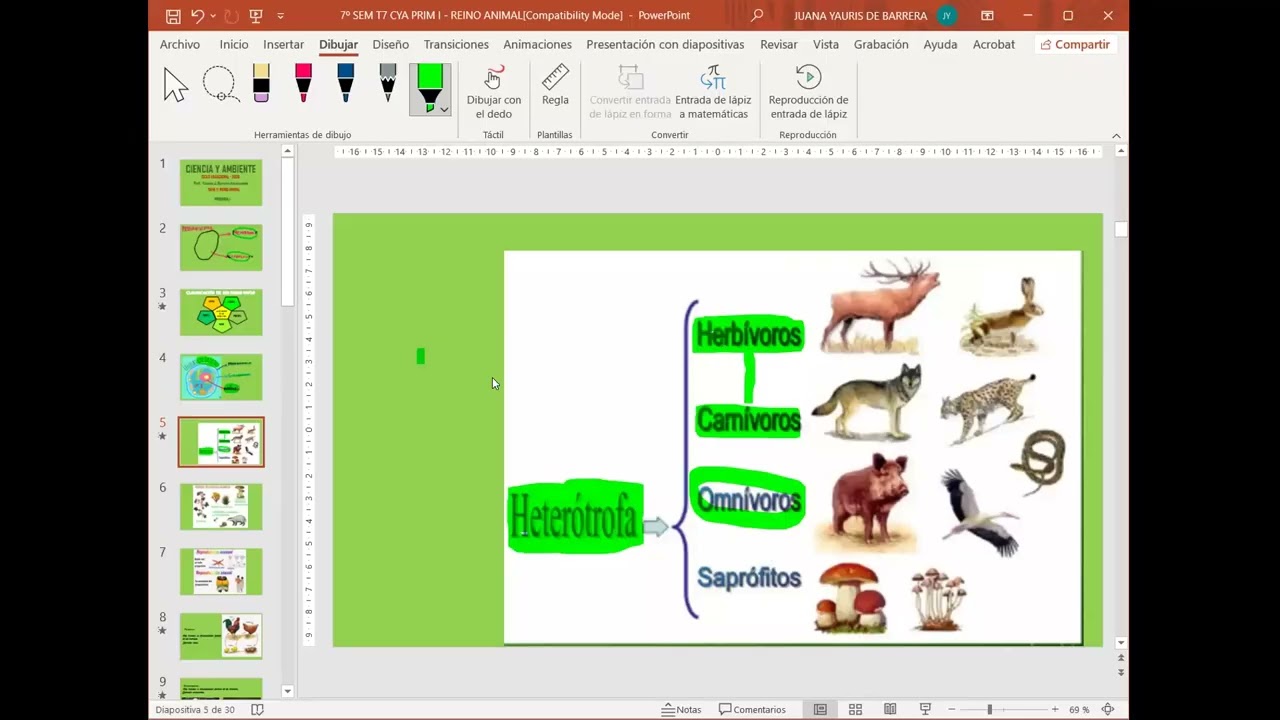The image size is (1280, 720).
Task: Switch to the Animaciones tab
Action: tap(538, 44)
